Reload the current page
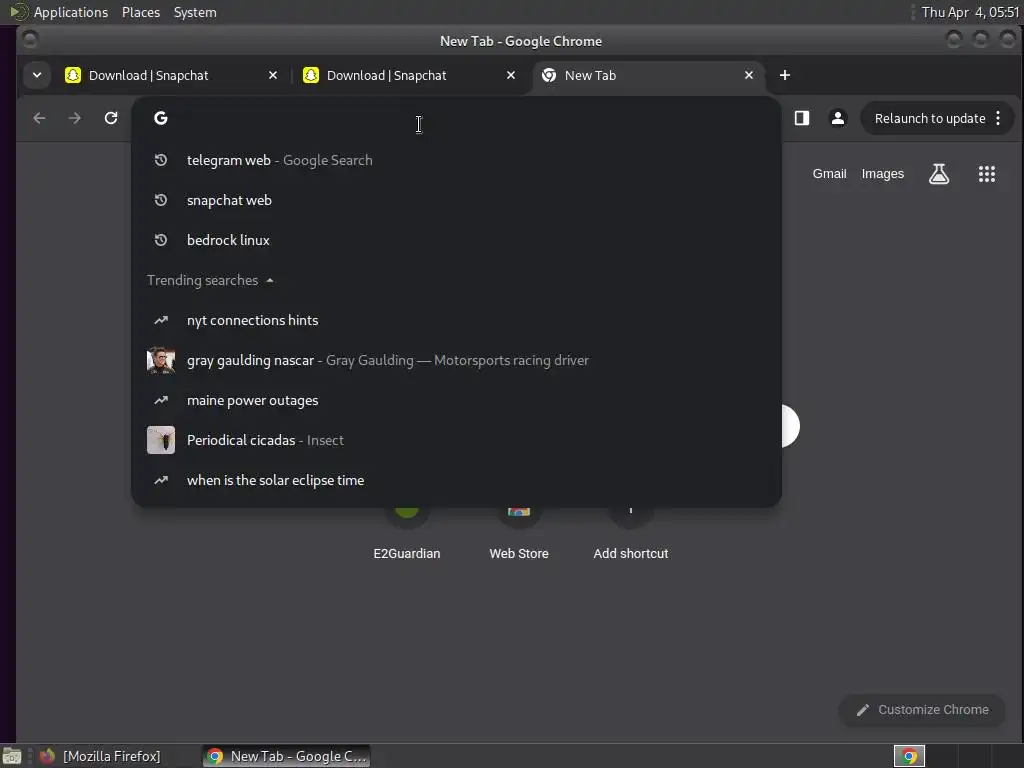Image resolution: width=1024 pixels, height=768 pixels. pos(111,118)
